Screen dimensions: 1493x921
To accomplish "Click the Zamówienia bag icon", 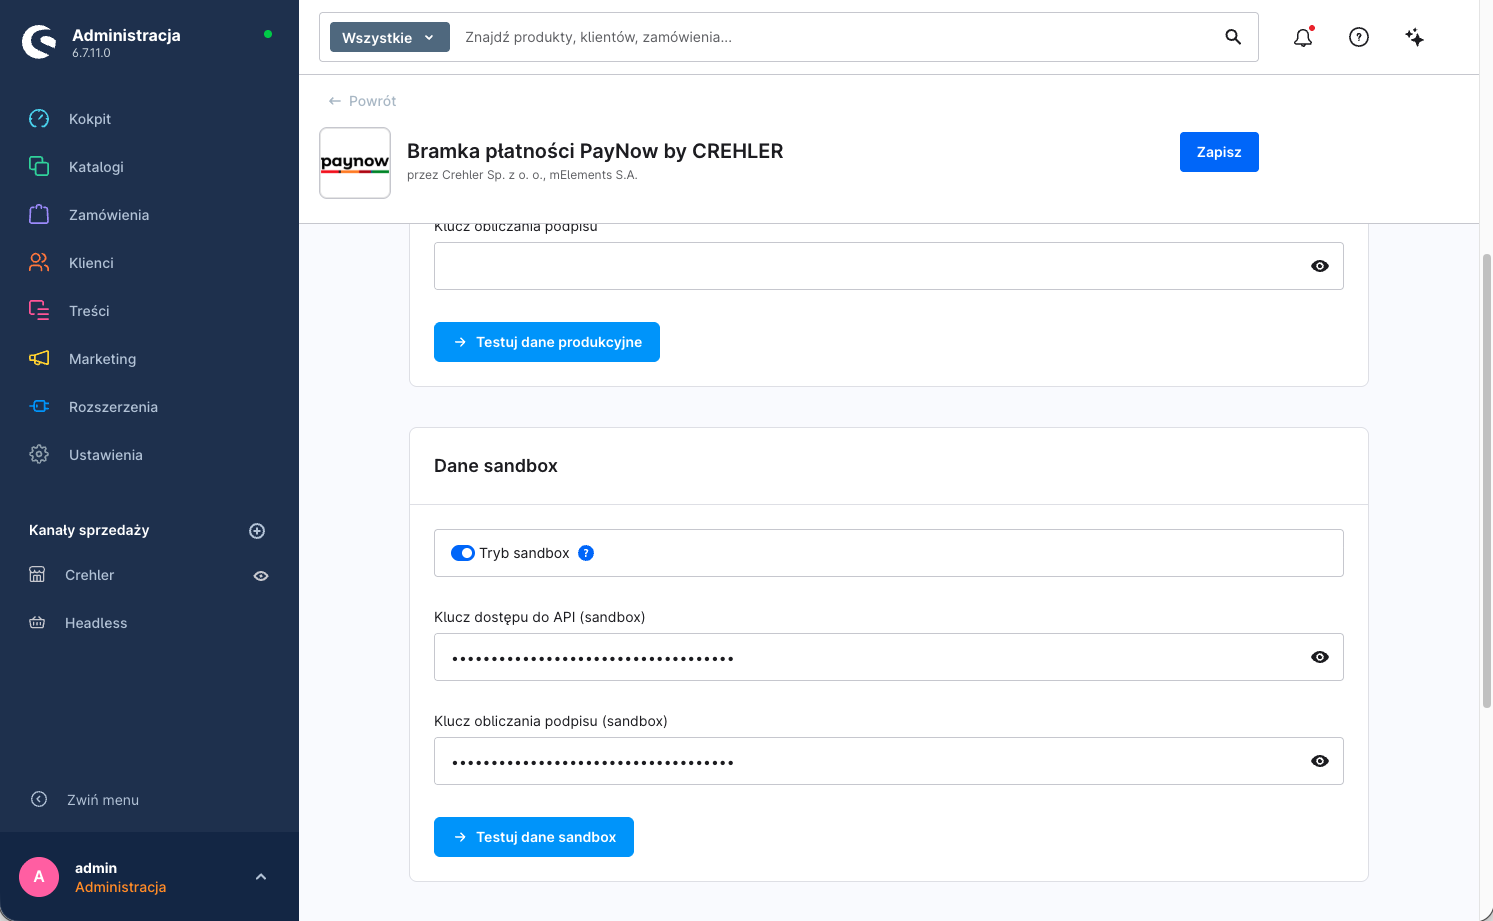I will click(x=39, y=215).
